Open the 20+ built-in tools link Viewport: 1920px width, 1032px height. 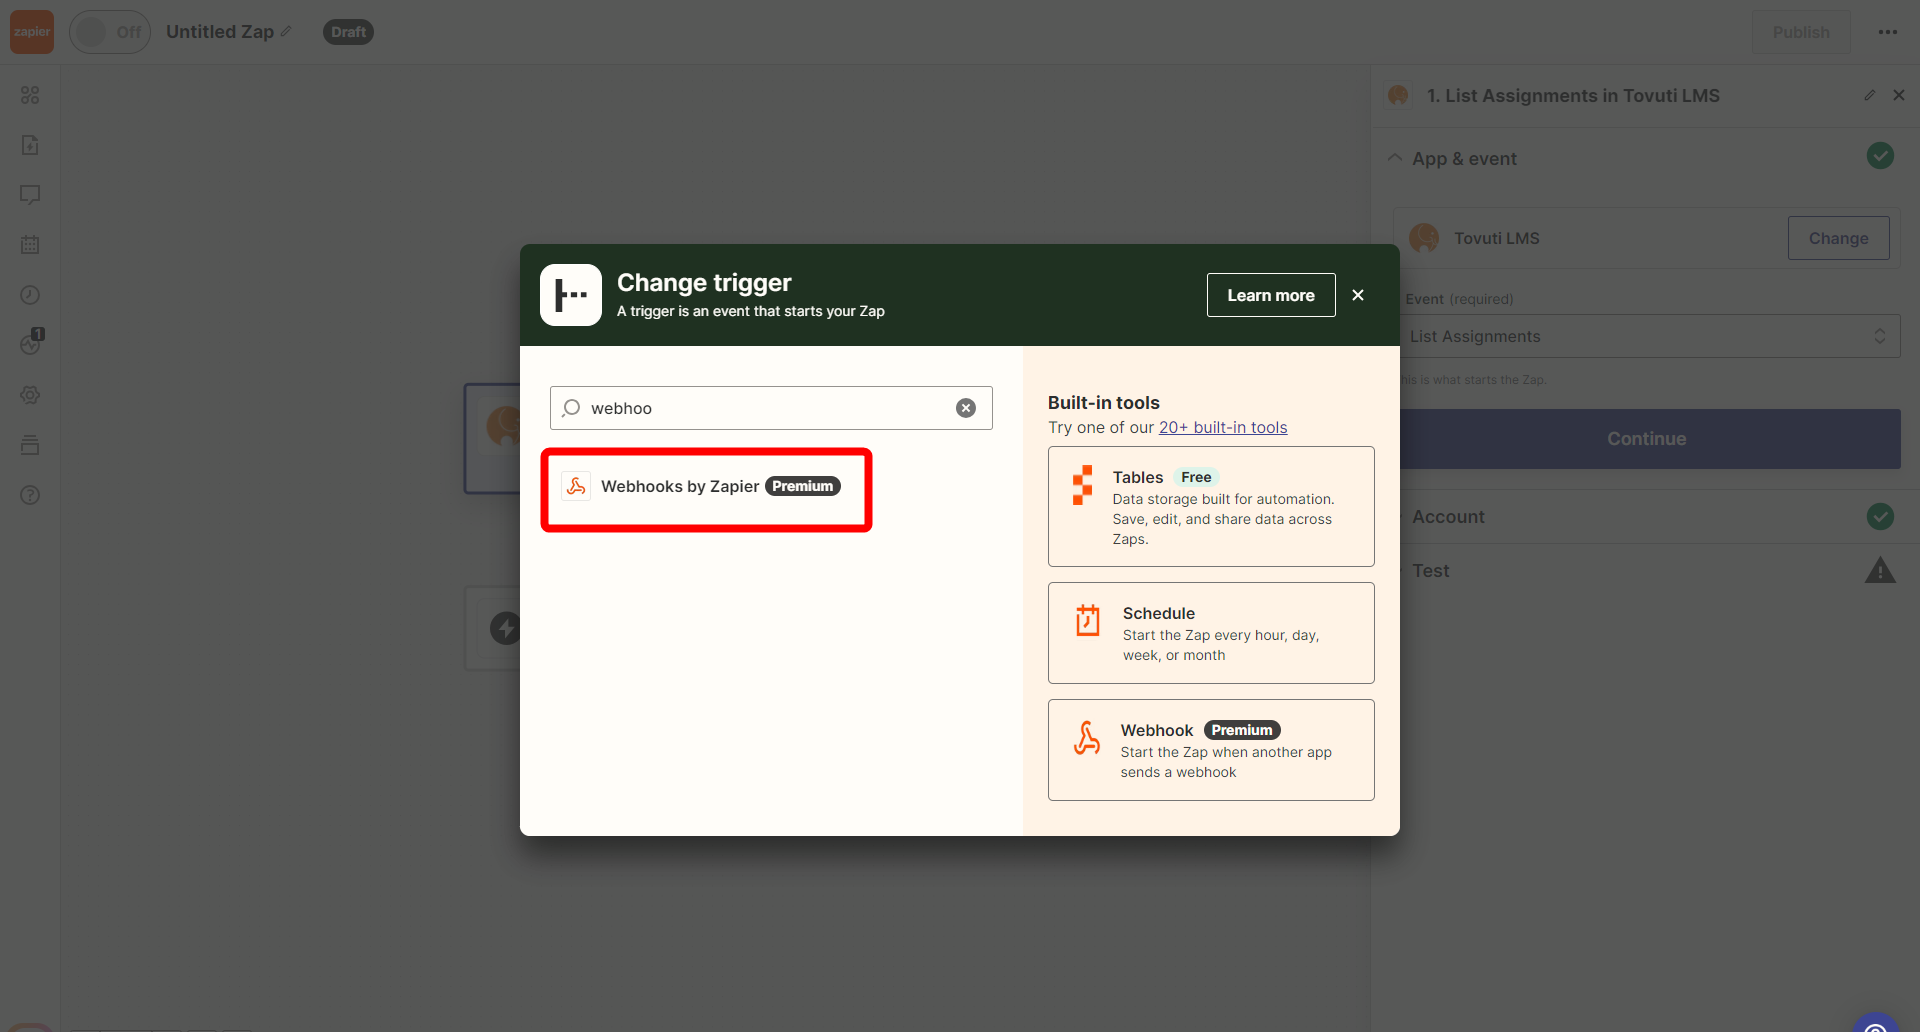click(1223, 427)
